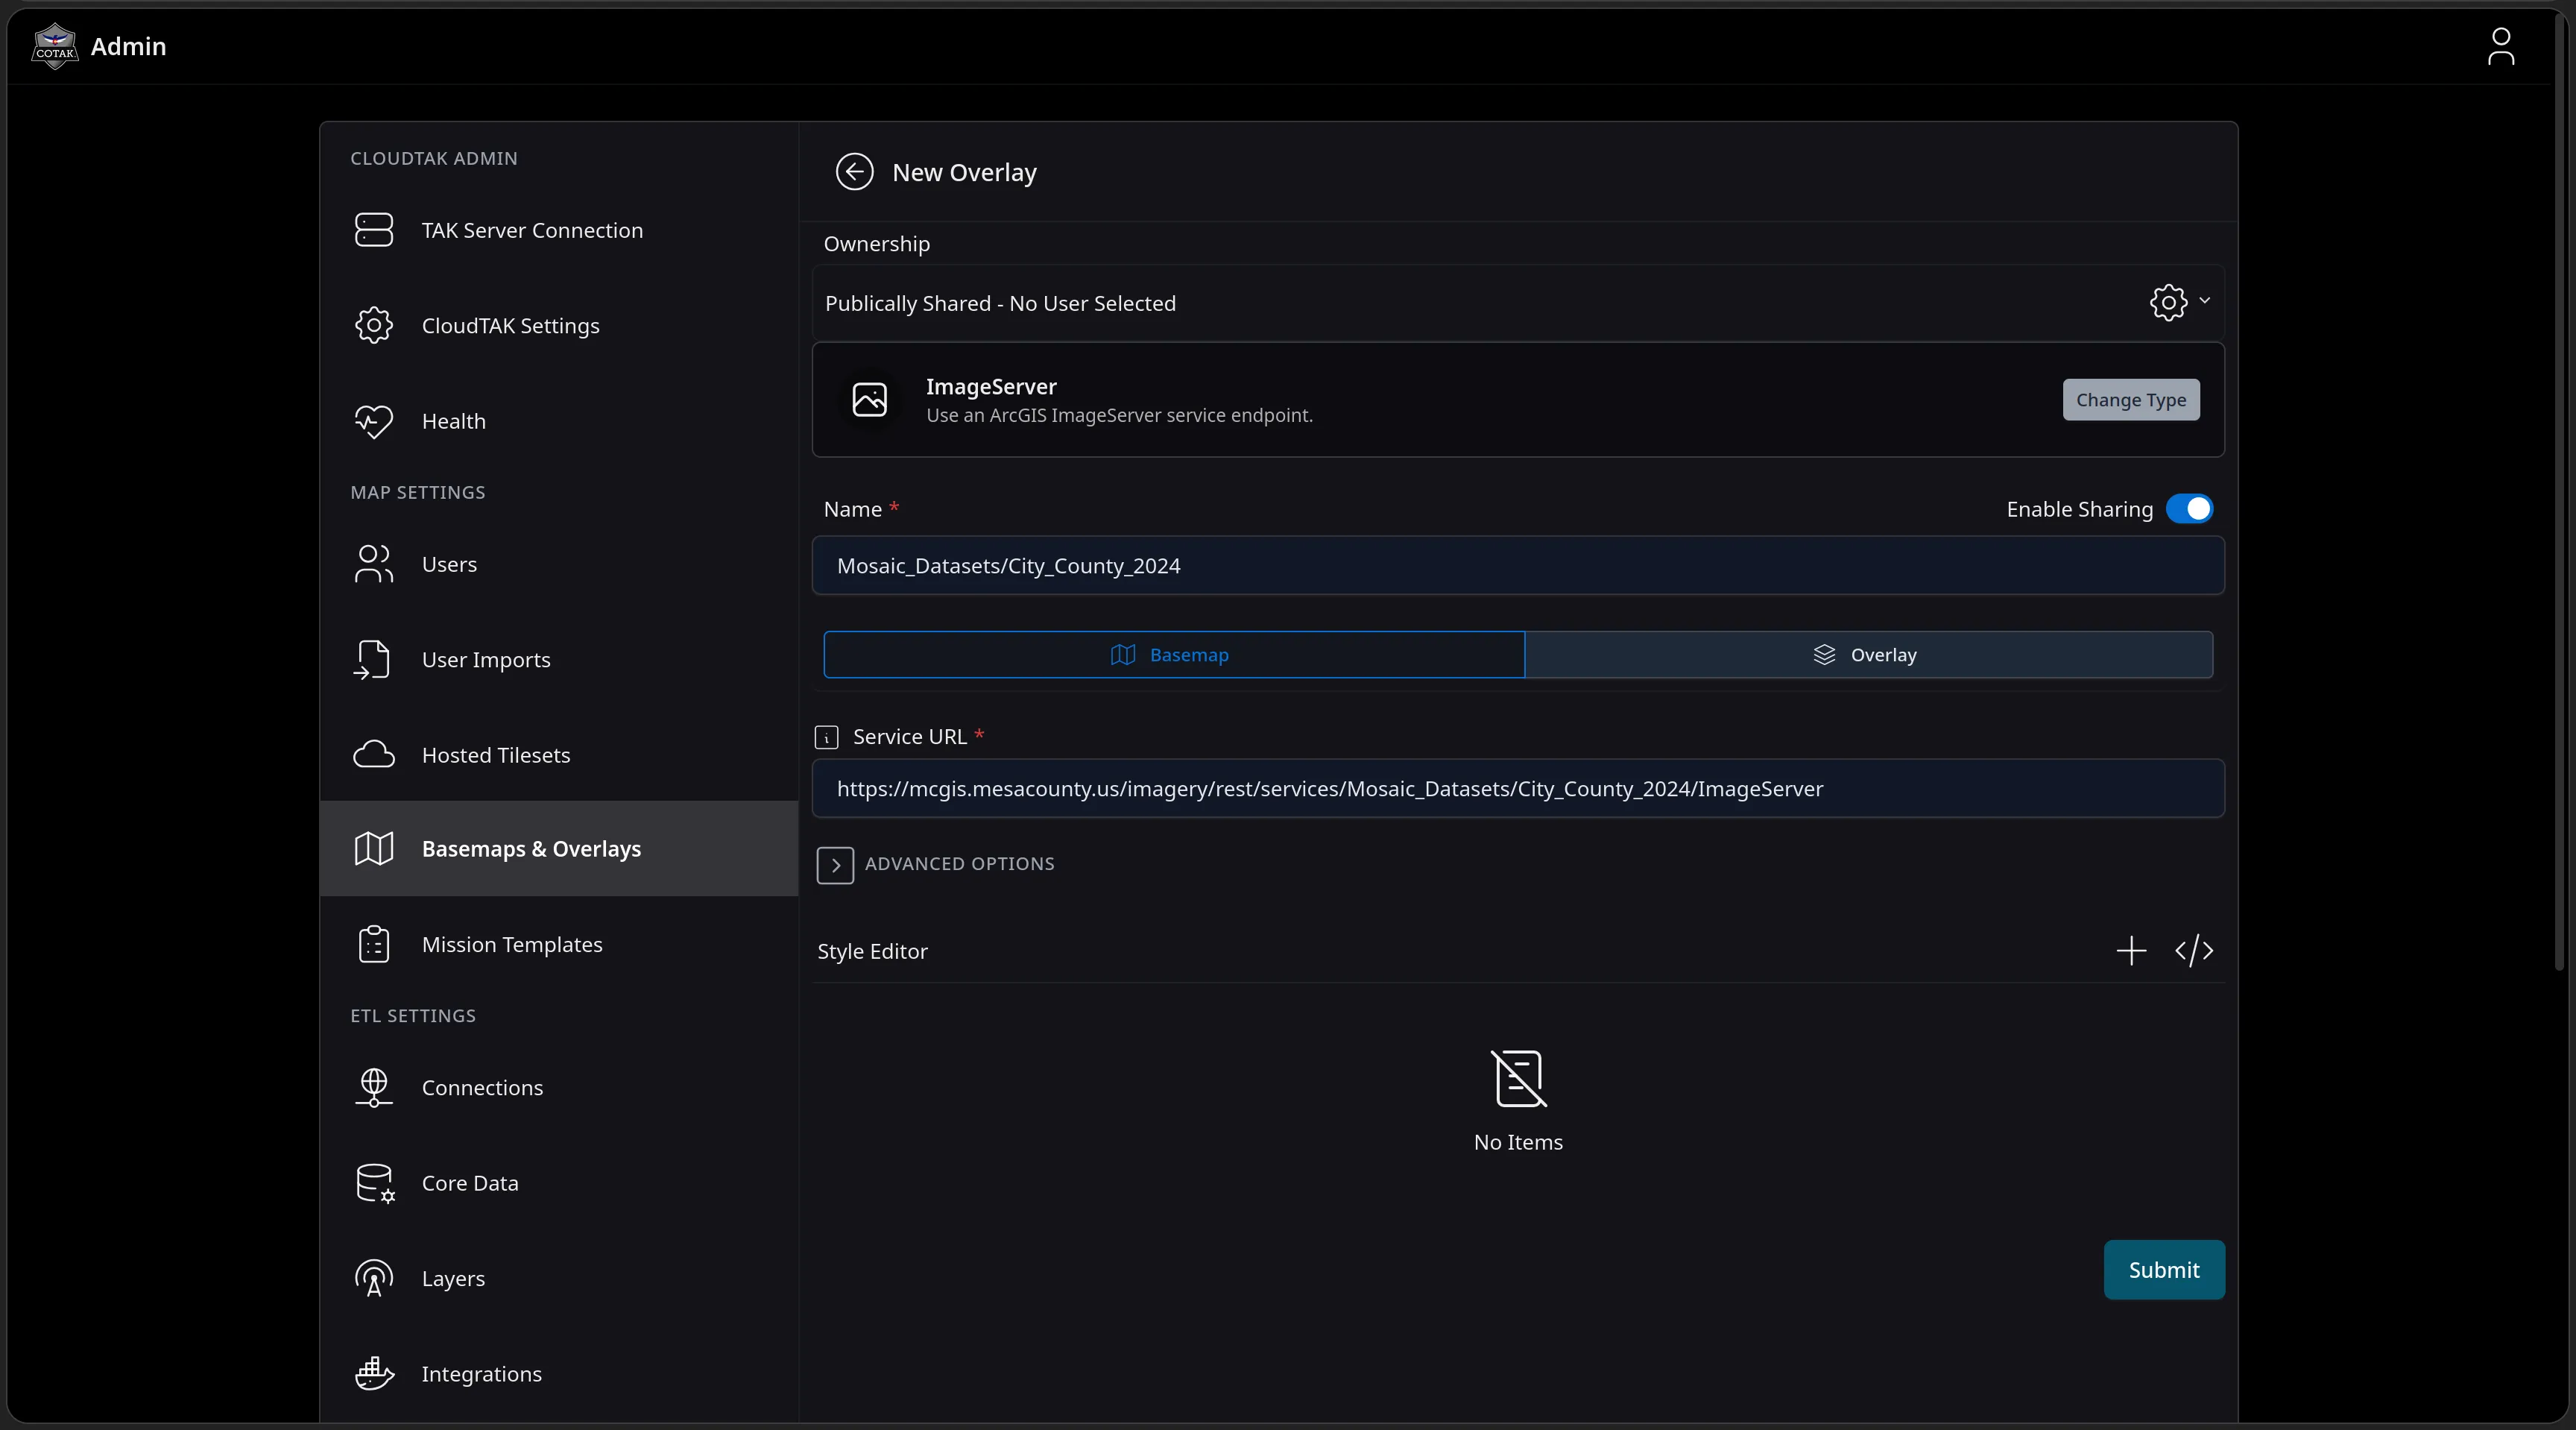The width and height of the screenshot is (2576, 1430).
Task: Open Layers menu item
Action: [559, 1278]
